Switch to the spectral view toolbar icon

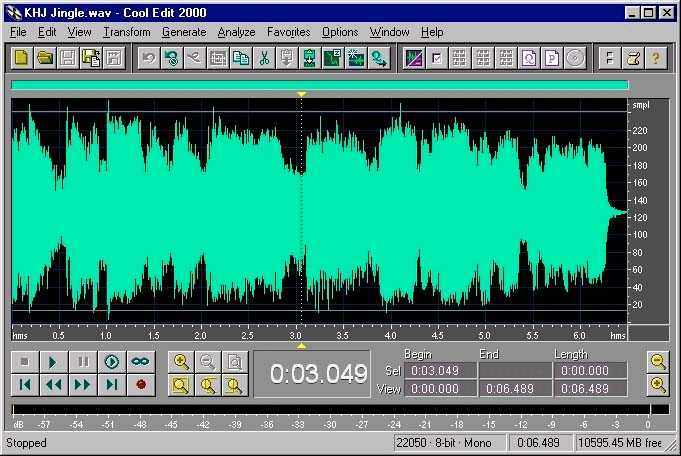point(413,58)
